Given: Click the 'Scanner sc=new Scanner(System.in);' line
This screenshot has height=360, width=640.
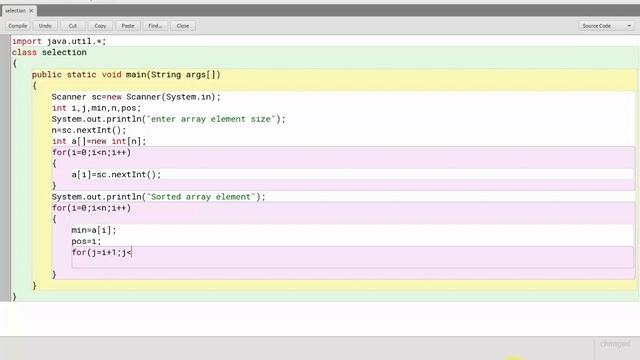Looking at the screenshot, I should coord(136,97).
